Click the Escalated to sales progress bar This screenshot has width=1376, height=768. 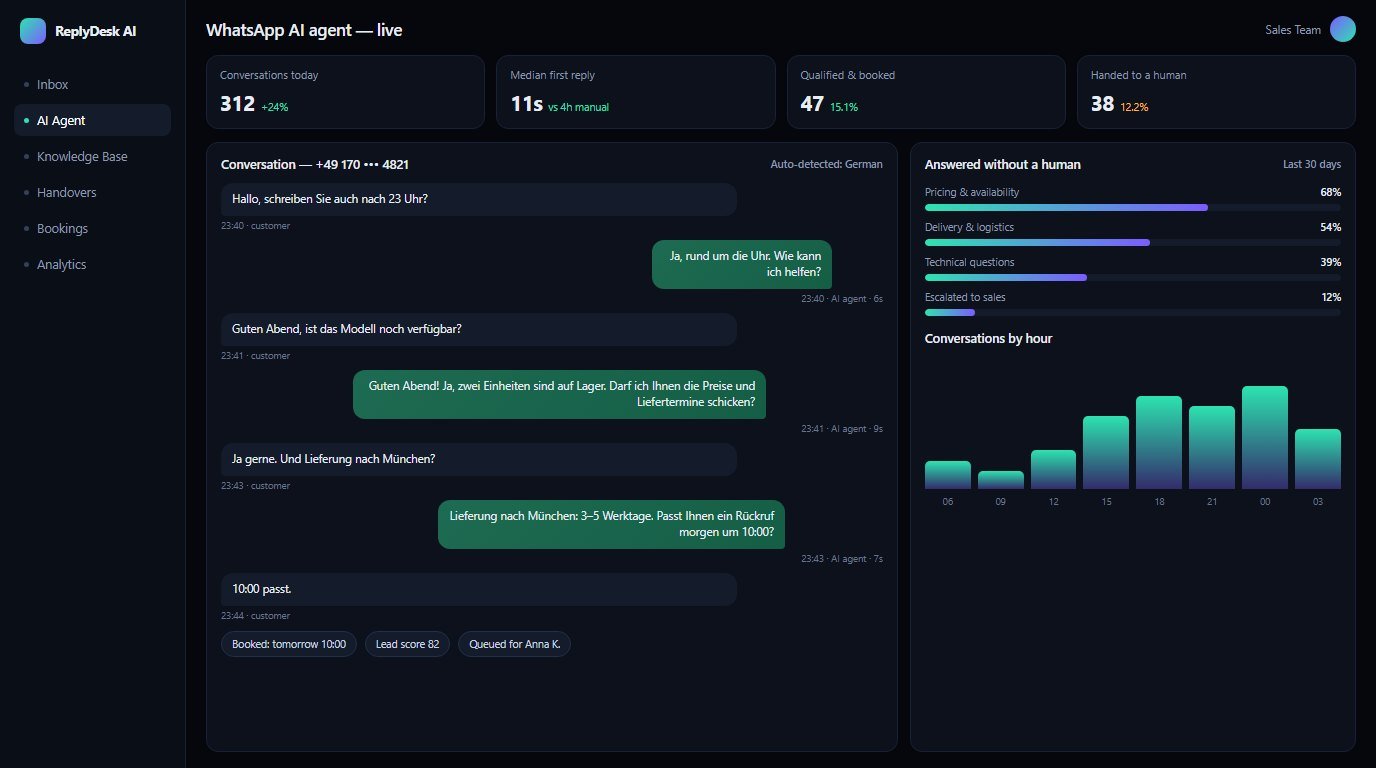tap(1133, 312)
